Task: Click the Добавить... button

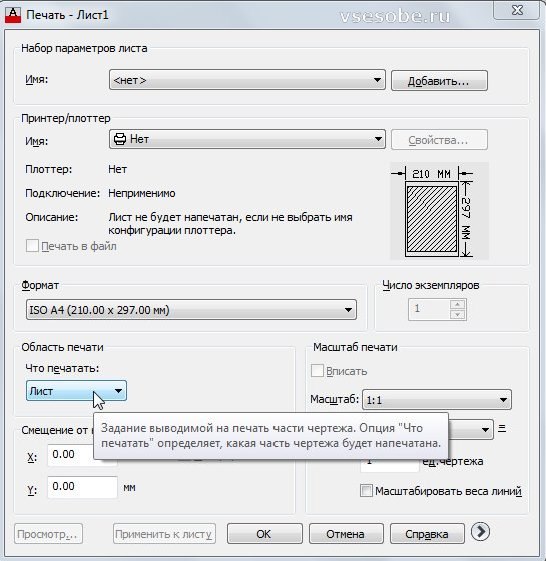Action: pyautogui.click(x=439, y=81)
